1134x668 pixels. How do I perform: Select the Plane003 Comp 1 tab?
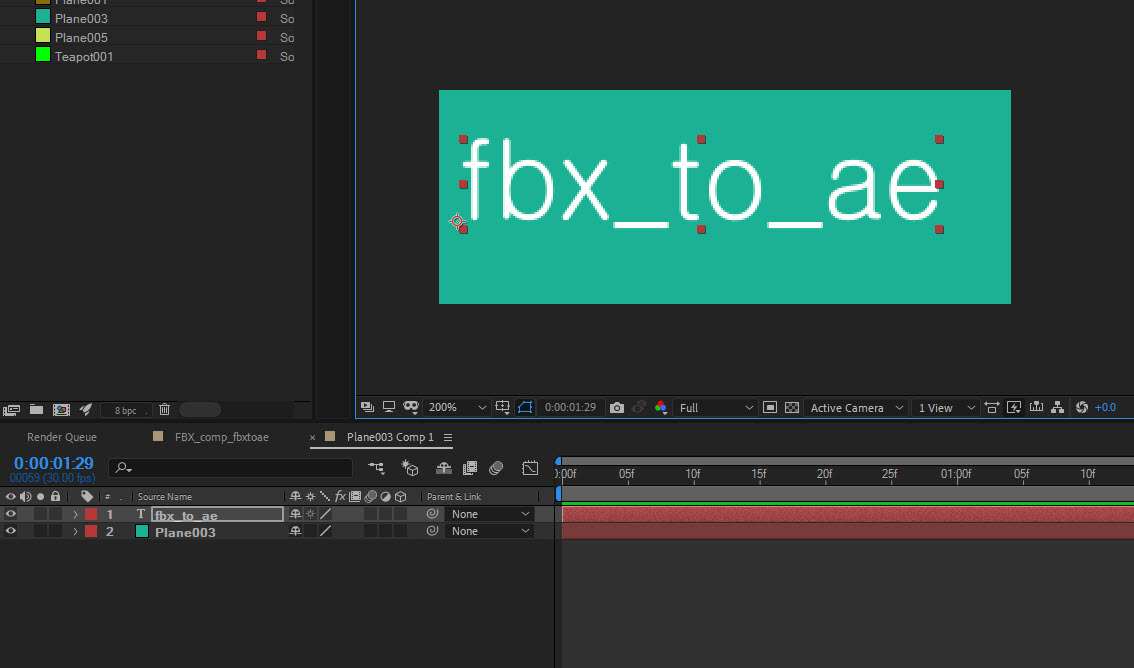point(390,437)
